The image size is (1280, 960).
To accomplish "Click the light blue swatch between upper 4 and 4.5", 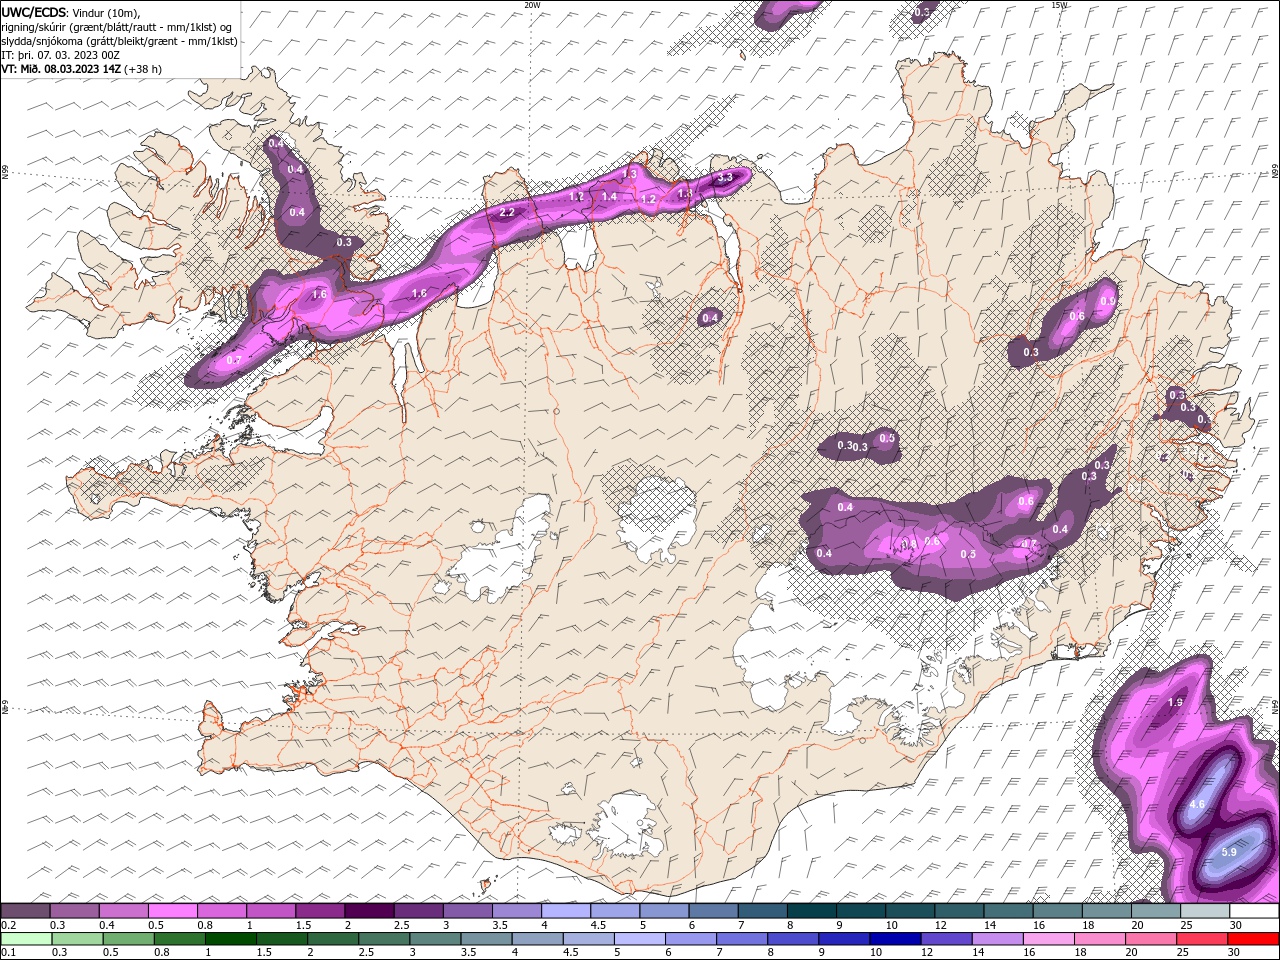I will (x=566, y=911).
